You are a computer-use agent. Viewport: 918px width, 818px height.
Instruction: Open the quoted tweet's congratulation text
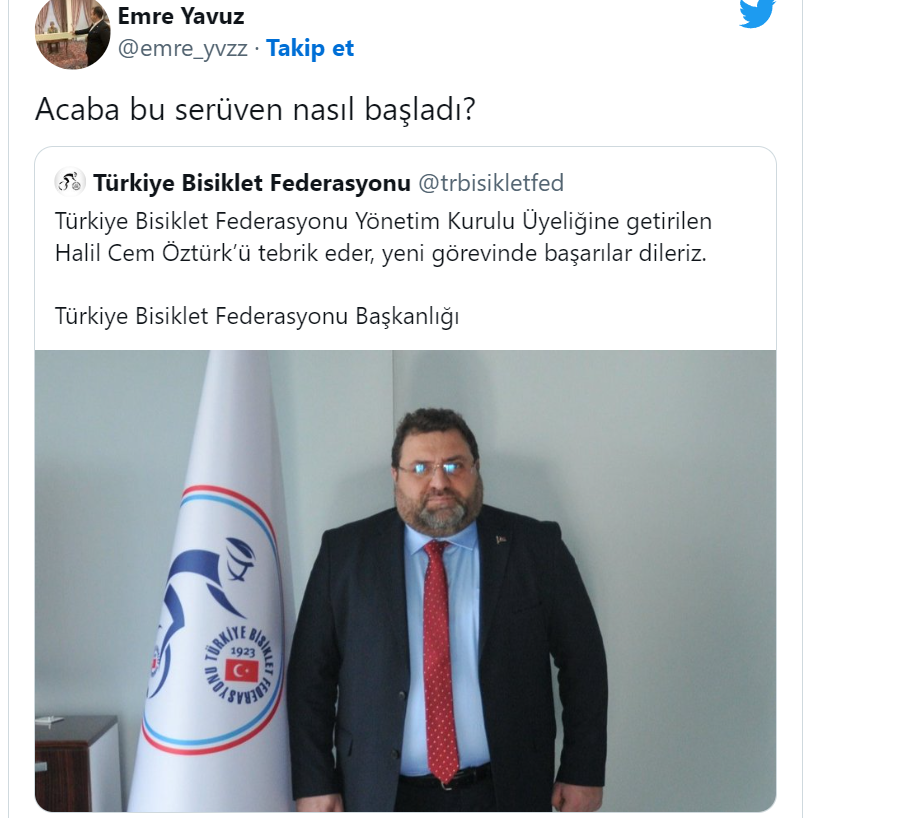[383, 237]
